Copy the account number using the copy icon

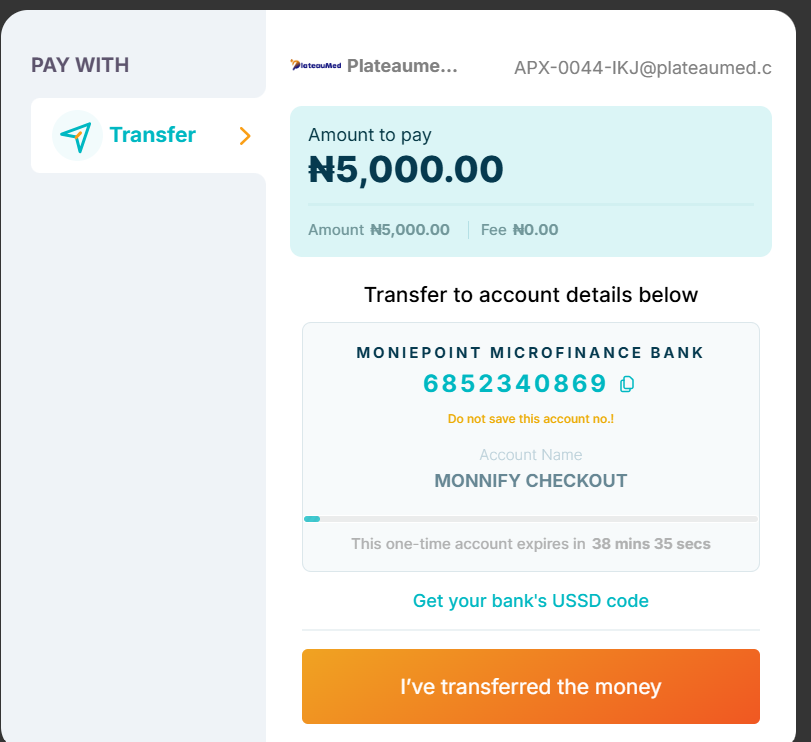627,384
